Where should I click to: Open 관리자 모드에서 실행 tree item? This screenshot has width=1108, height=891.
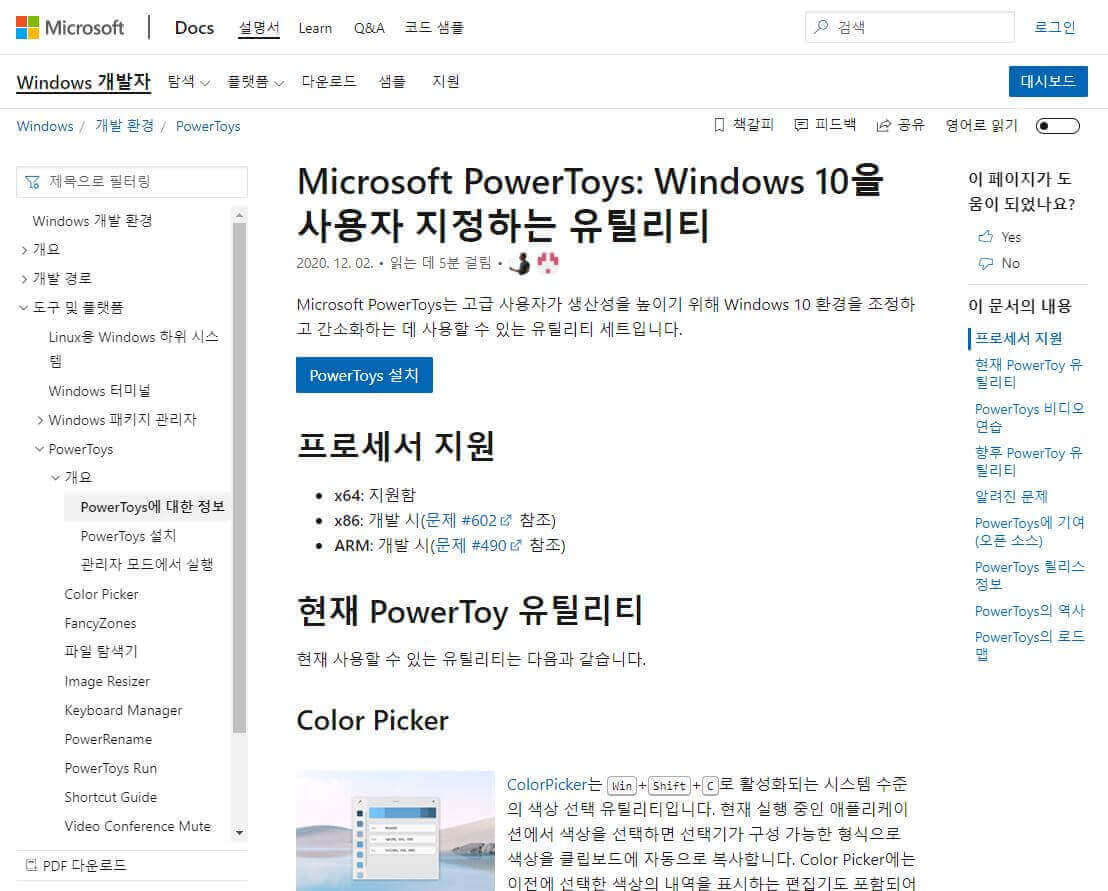tap(147, 565)
